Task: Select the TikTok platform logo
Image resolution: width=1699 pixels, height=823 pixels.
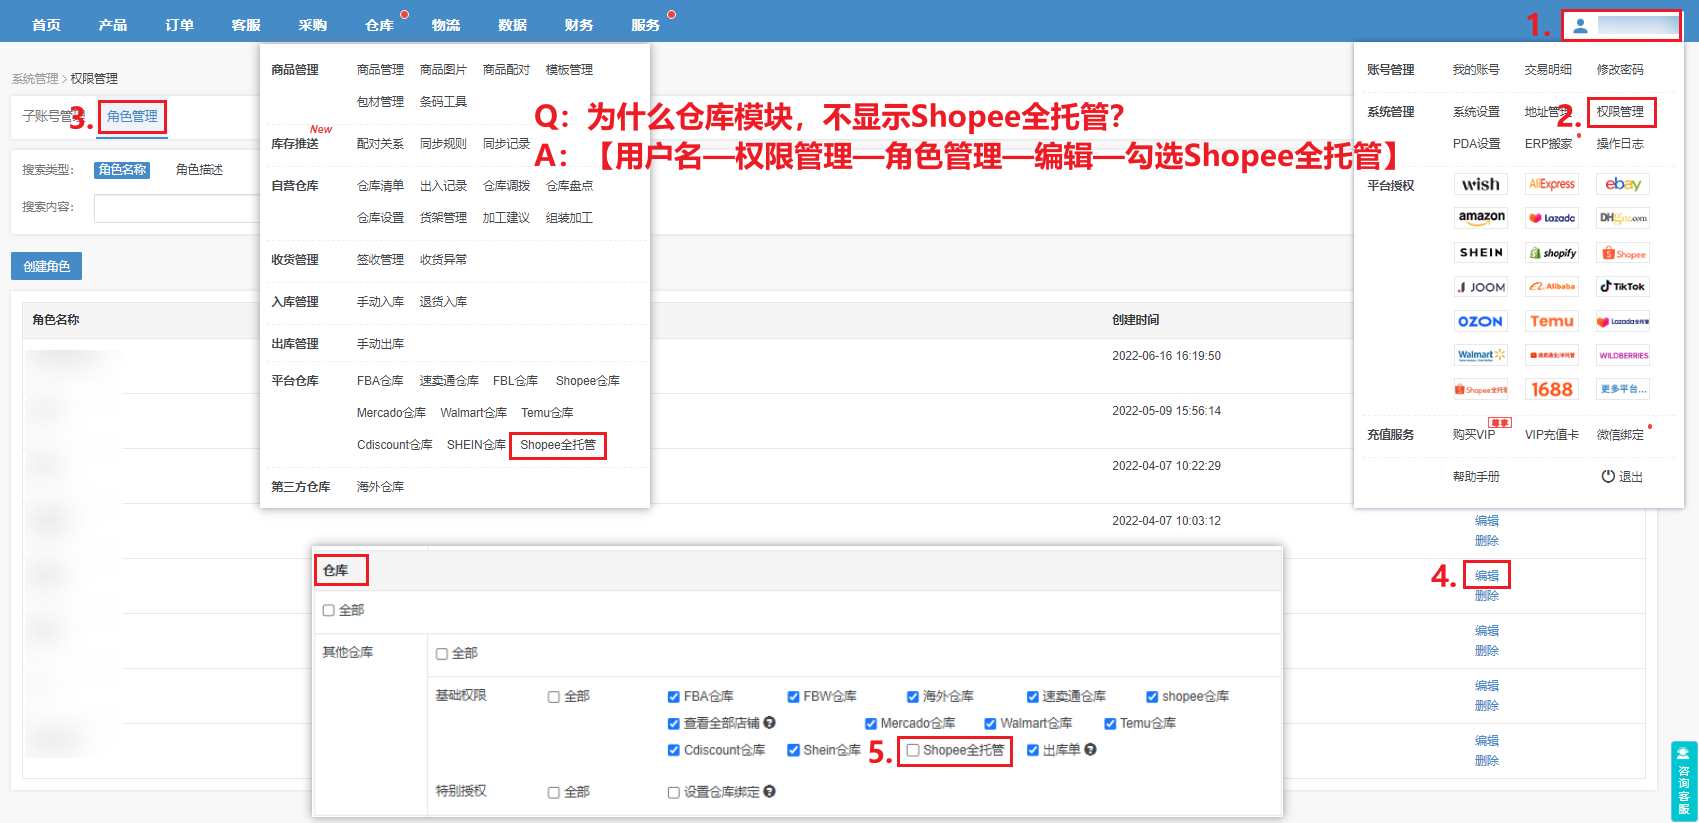Action: 1623,287
